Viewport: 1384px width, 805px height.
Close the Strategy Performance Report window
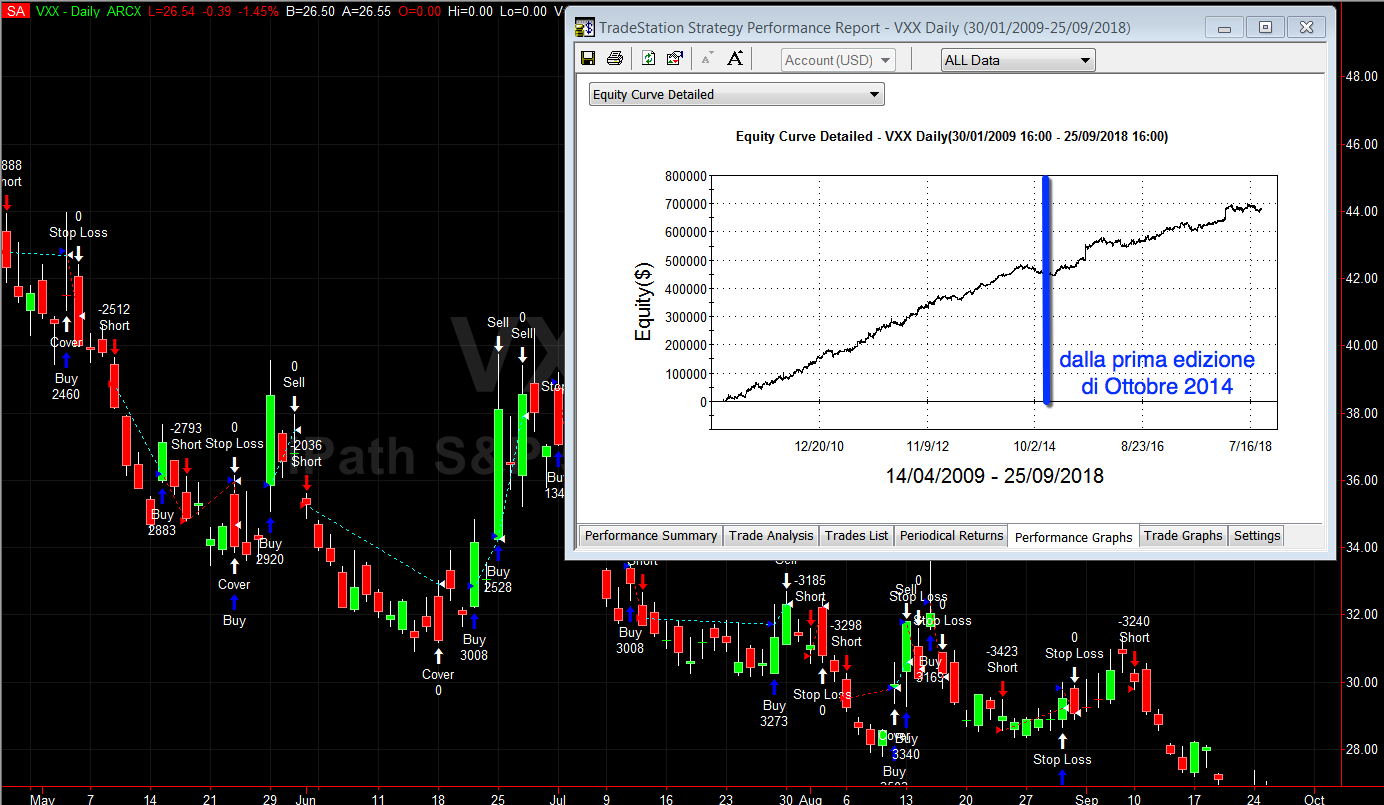(x=1306, y=27)
